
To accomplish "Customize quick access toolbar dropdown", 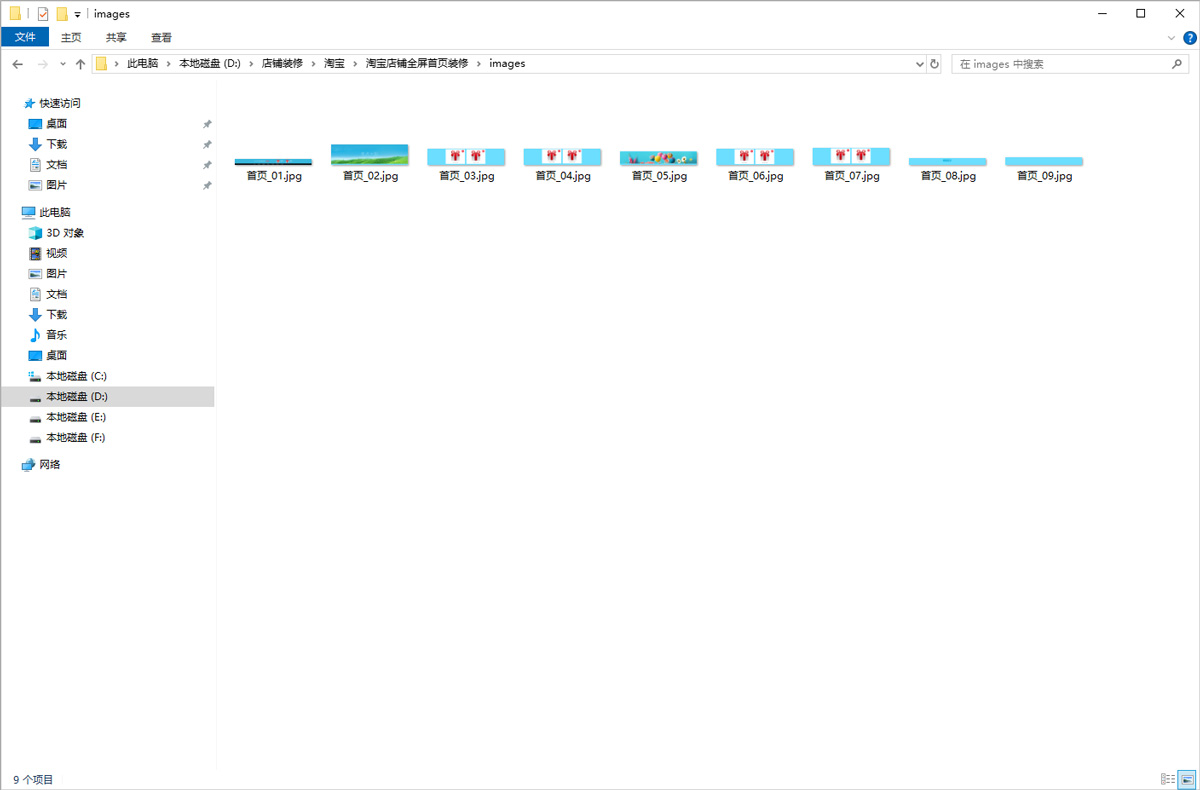I will (77, 15).
